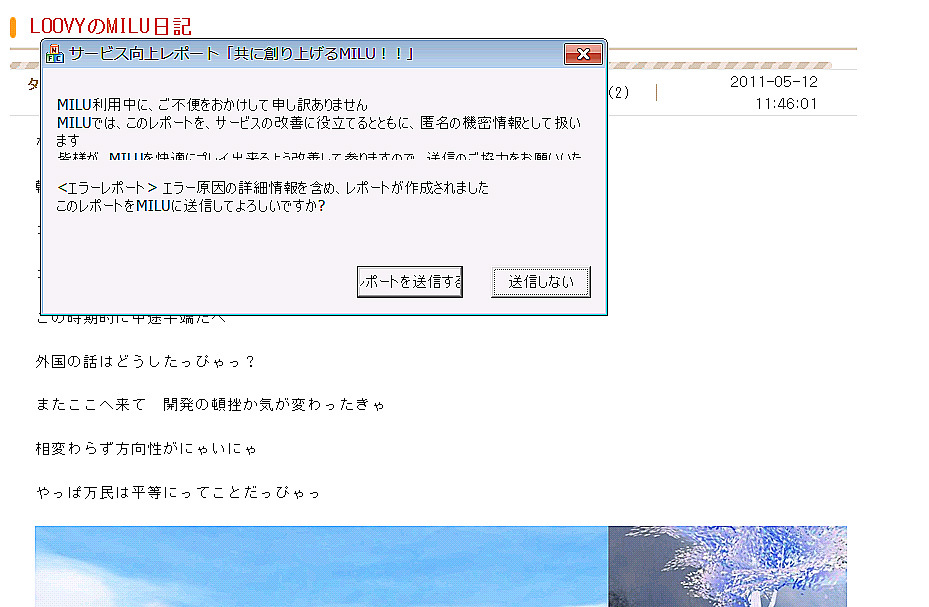Click the 11:46:01 post timestamp
This screenshot has width=929, height=607.
pyautogui.click(x=786, y=103)
